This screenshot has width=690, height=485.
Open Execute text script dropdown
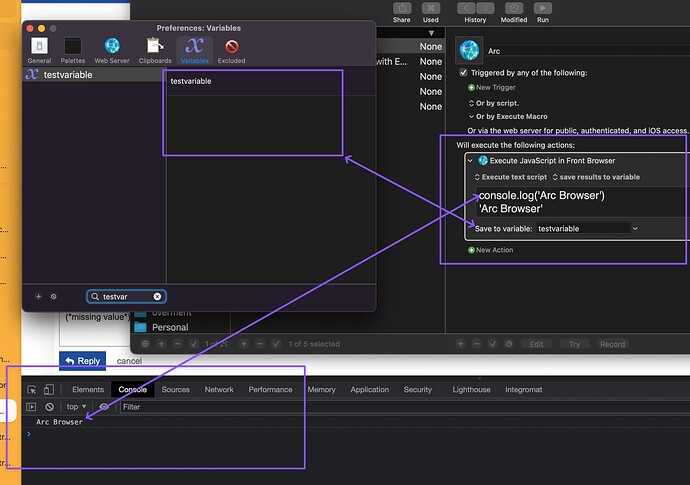pos(510,177)
